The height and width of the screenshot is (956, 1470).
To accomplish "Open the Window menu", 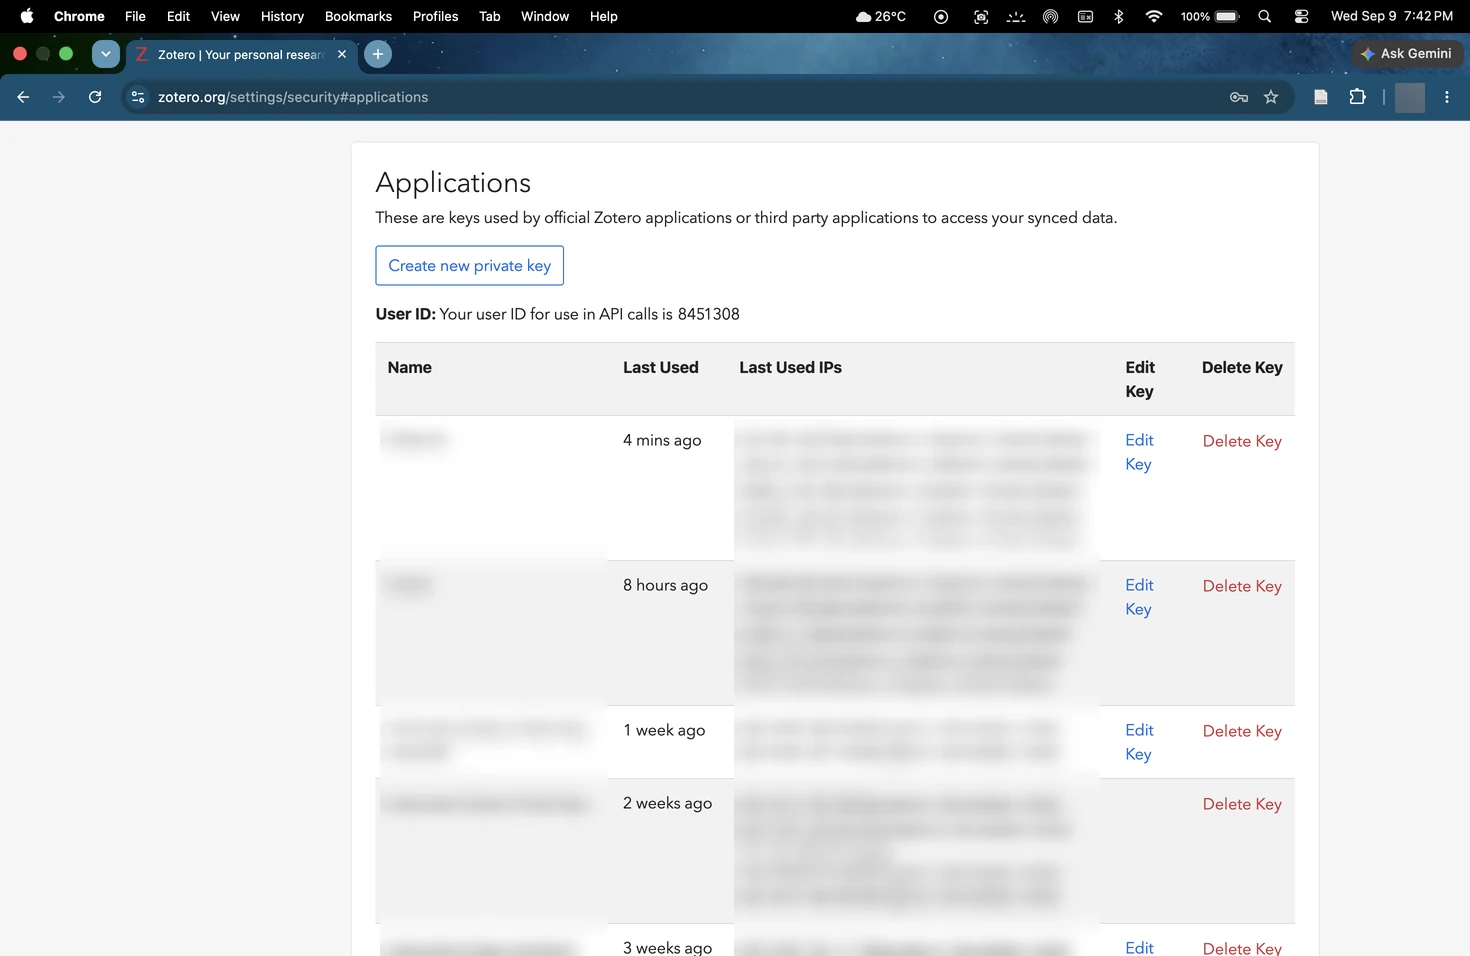I will pos(544,16).
